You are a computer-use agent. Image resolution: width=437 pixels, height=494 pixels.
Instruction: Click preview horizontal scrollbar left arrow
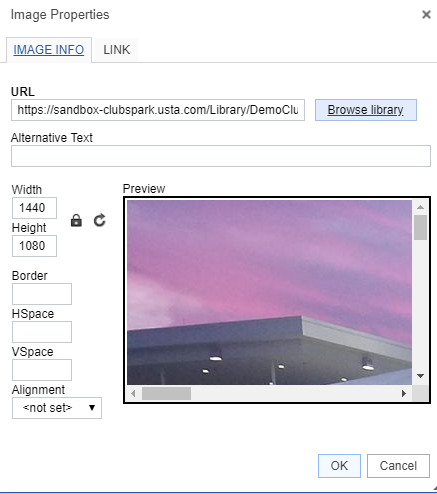click(x=133, y=393)
